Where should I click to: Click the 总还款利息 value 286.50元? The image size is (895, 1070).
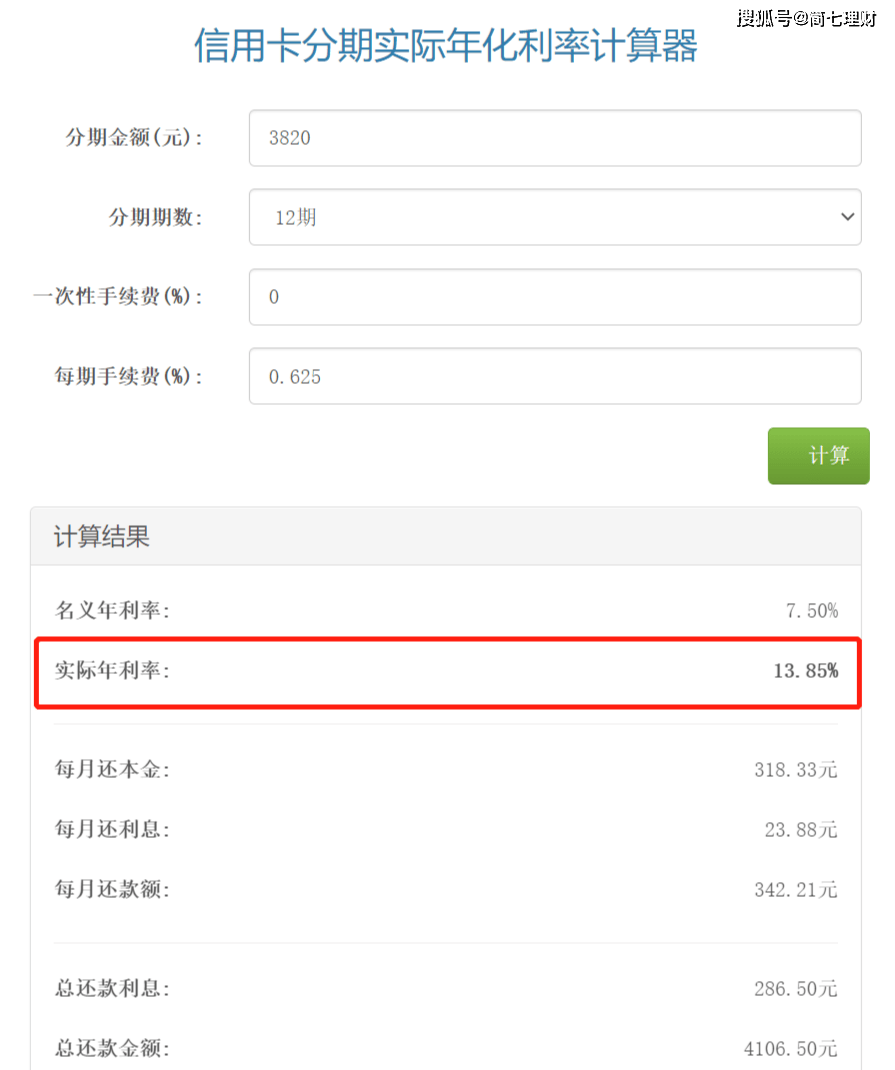(795, 989)
